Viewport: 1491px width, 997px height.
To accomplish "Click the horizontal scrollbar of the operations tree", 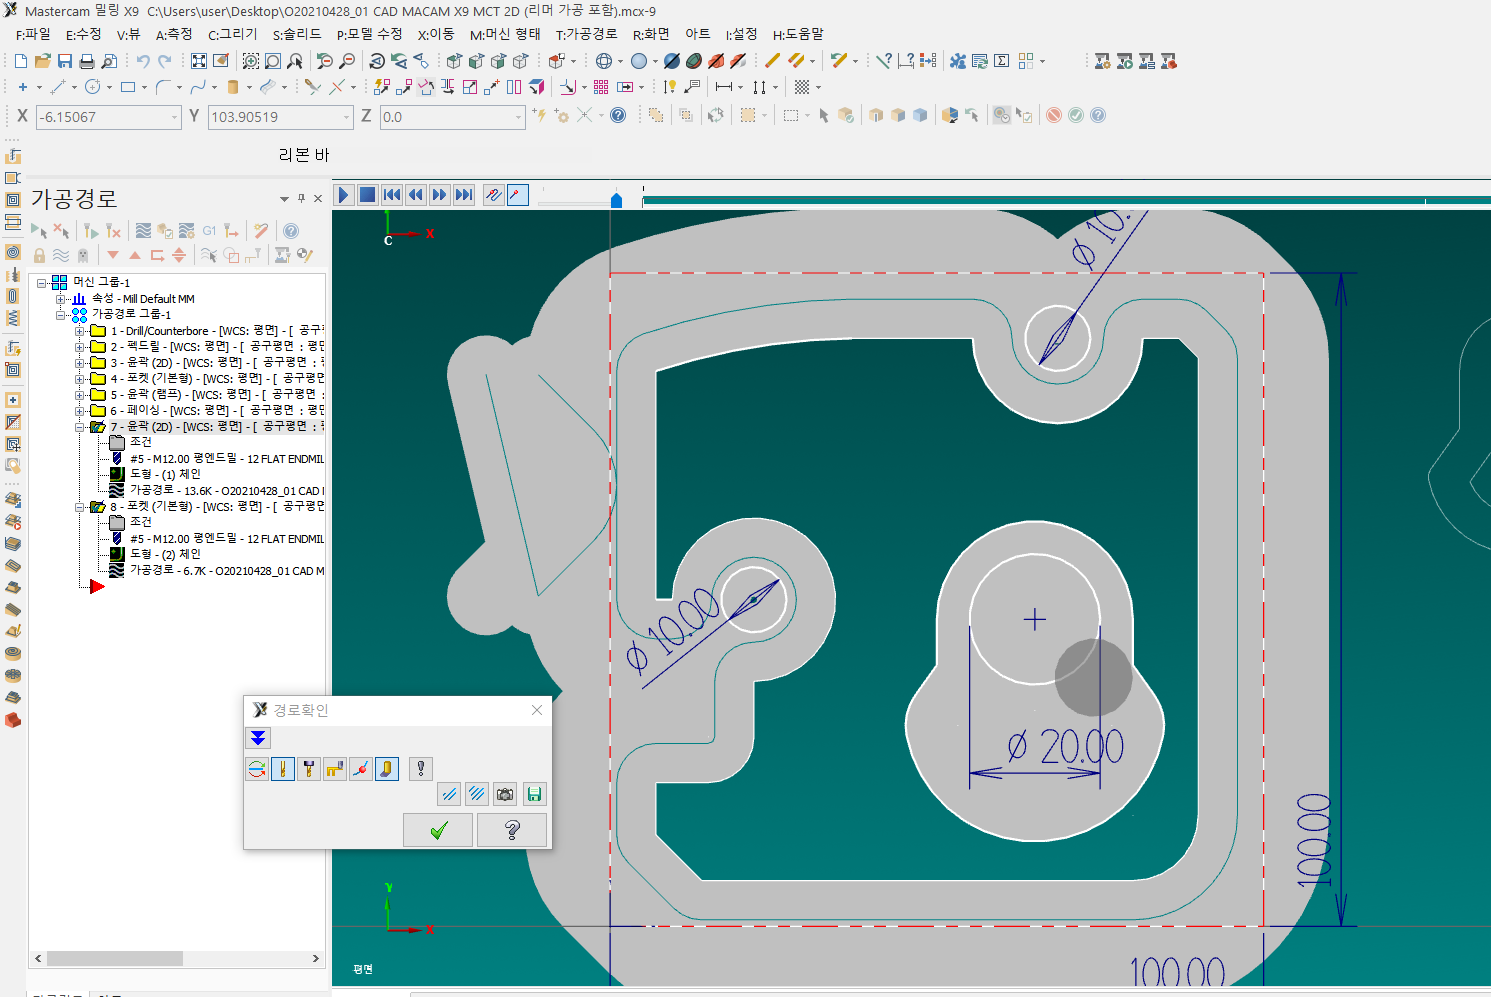I will (x=177, y=958).
